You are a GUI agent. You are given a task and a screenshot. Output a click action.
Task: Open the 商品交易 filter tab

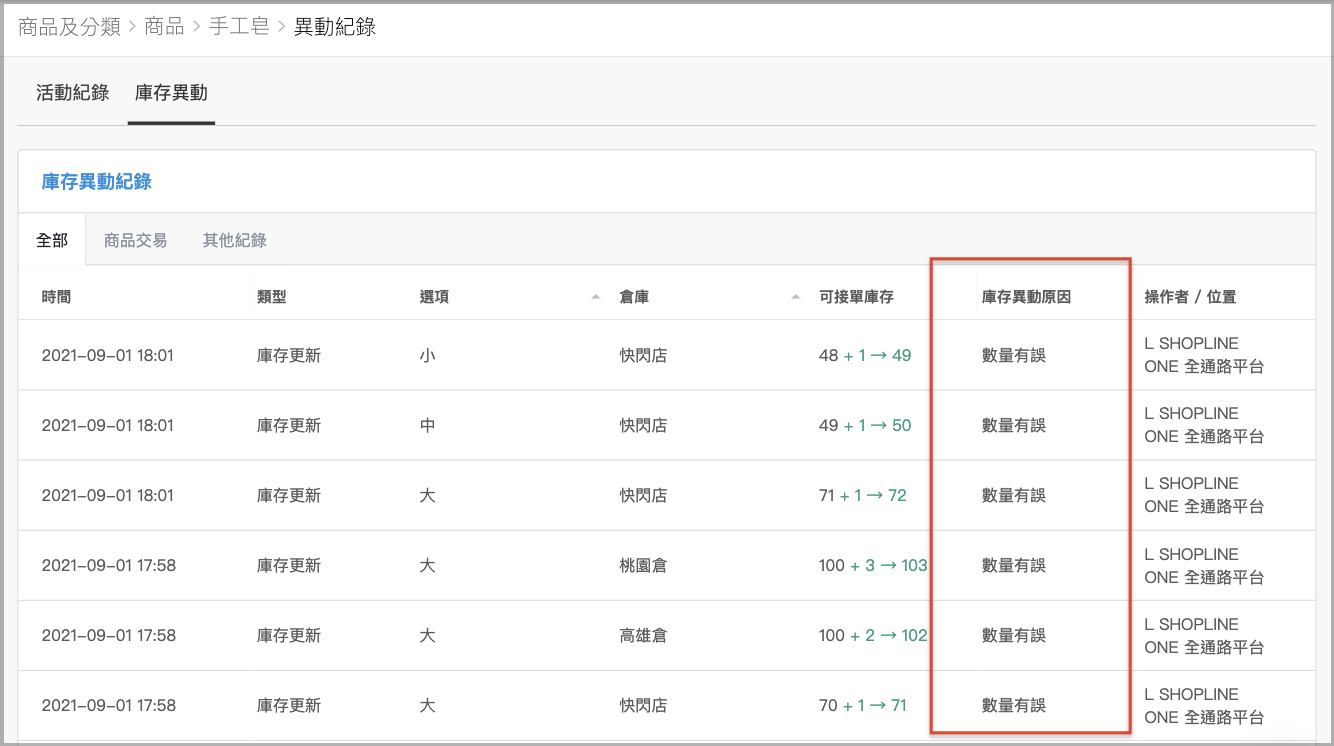tap(135, 240)
